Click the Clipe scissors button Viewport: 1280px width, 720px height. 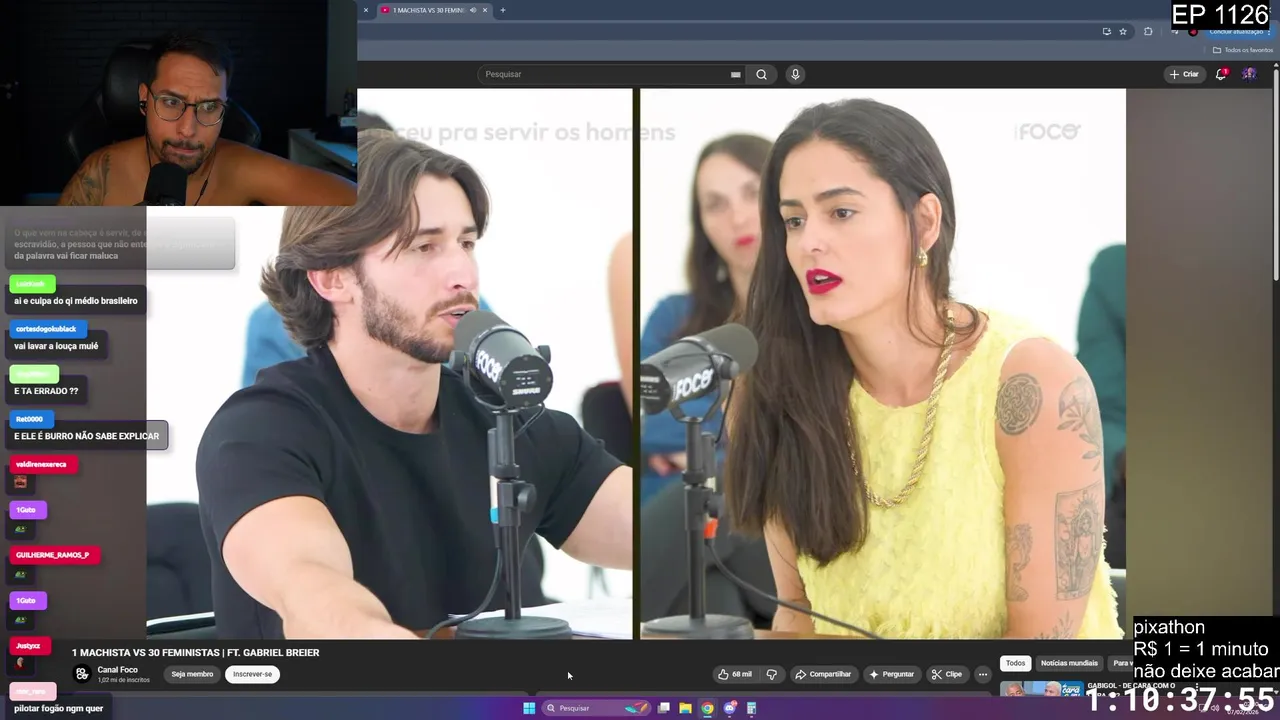[x=946, y=674]
